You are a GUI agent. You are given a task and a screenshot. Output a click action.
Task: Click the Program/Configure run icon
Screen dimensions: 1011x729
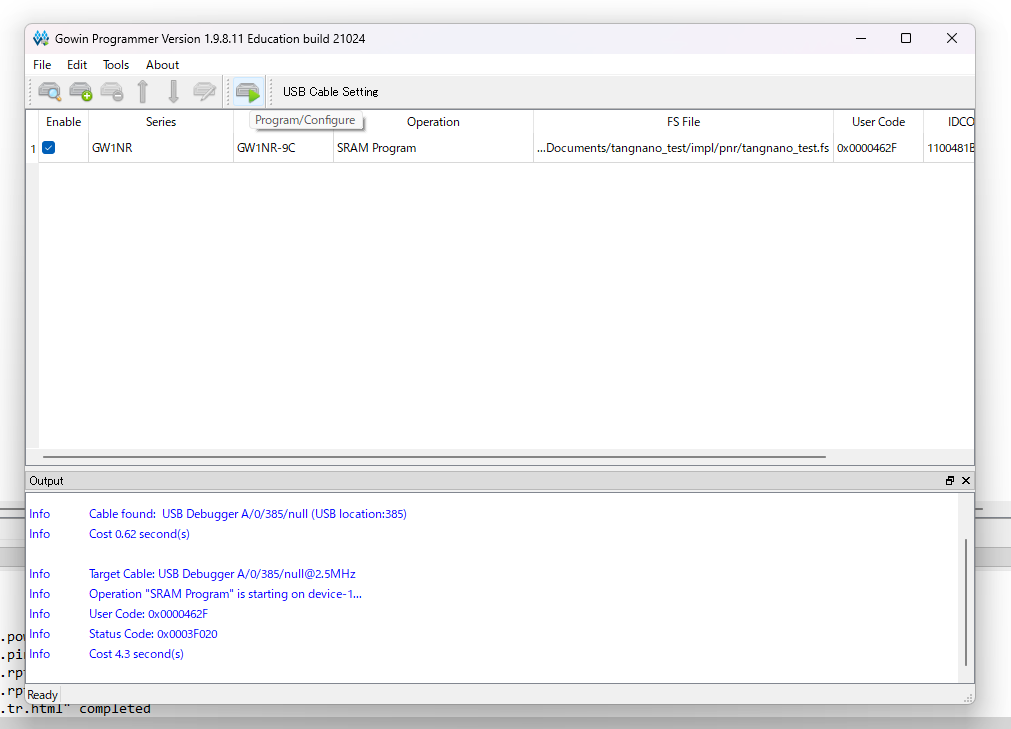click(248, 92)
